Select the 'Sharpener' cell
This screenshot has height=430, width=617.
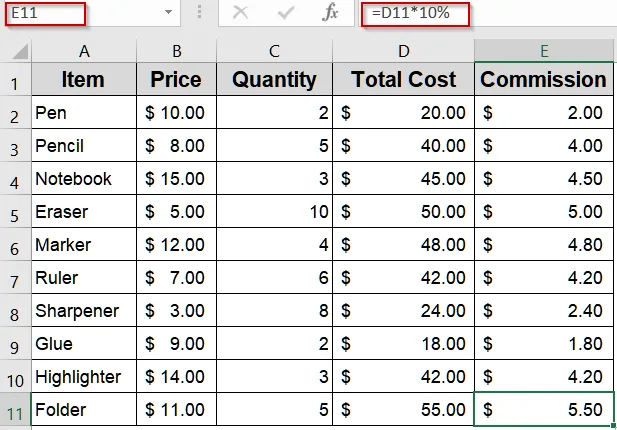(x=84, y=311)
